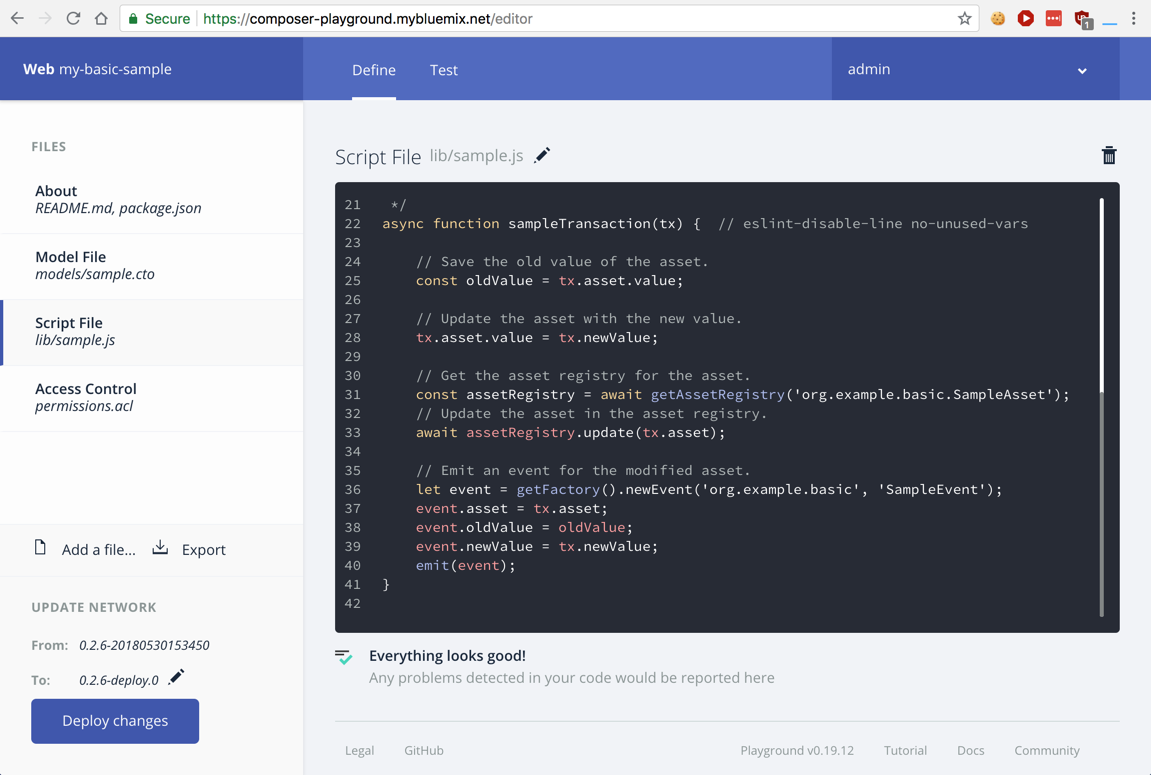Switch to the Test tab
The width and height of the screenshot is (1151, 775).
[x=443, y=70]
